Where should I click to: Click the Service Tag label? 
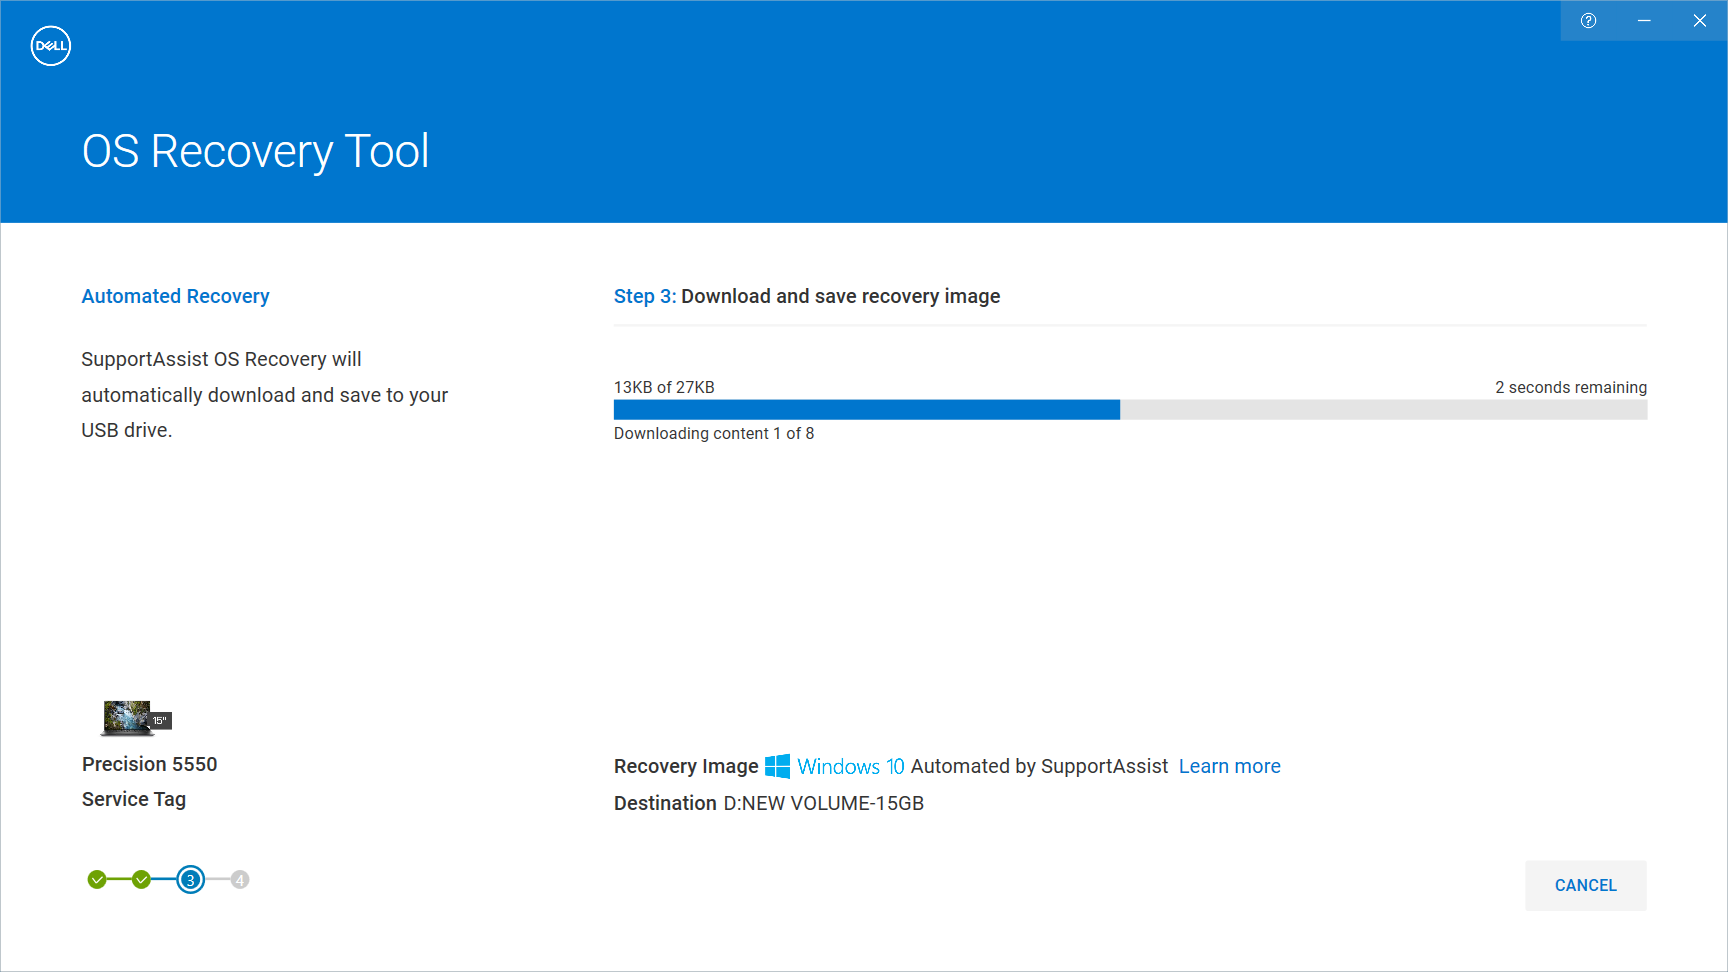pos(133,799)
